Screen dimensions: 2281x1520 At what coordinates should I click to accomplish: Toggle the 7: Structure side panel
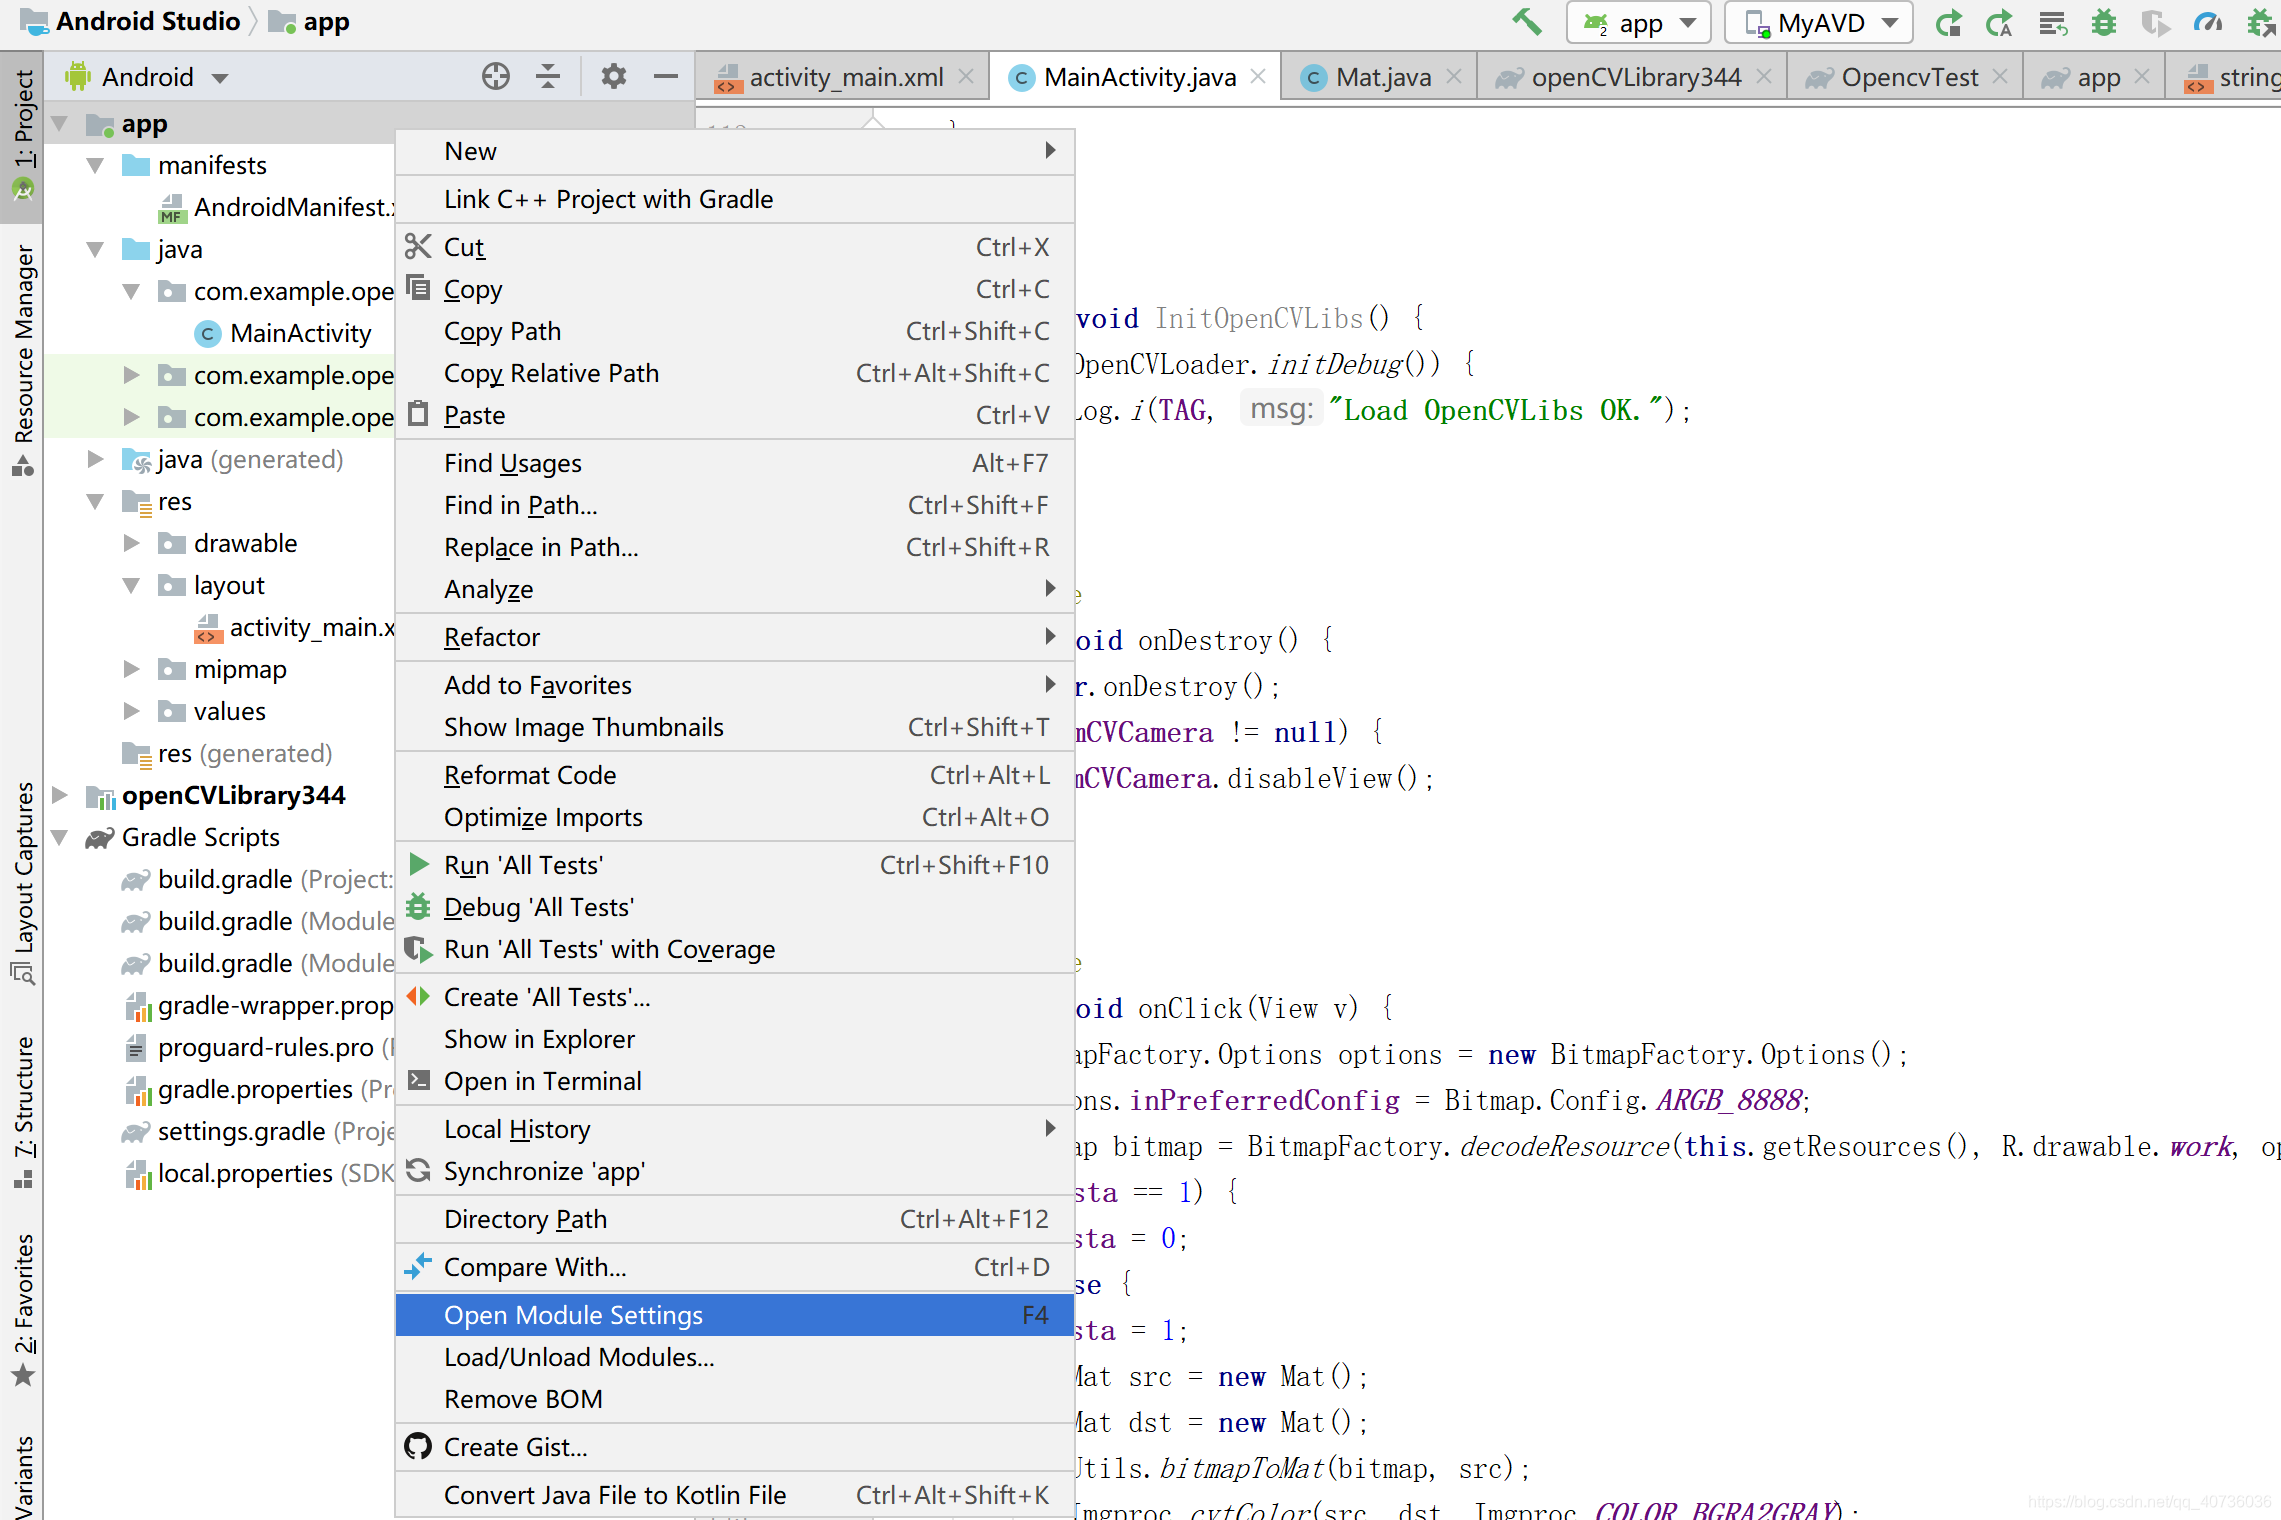[x=22, y=1112]
